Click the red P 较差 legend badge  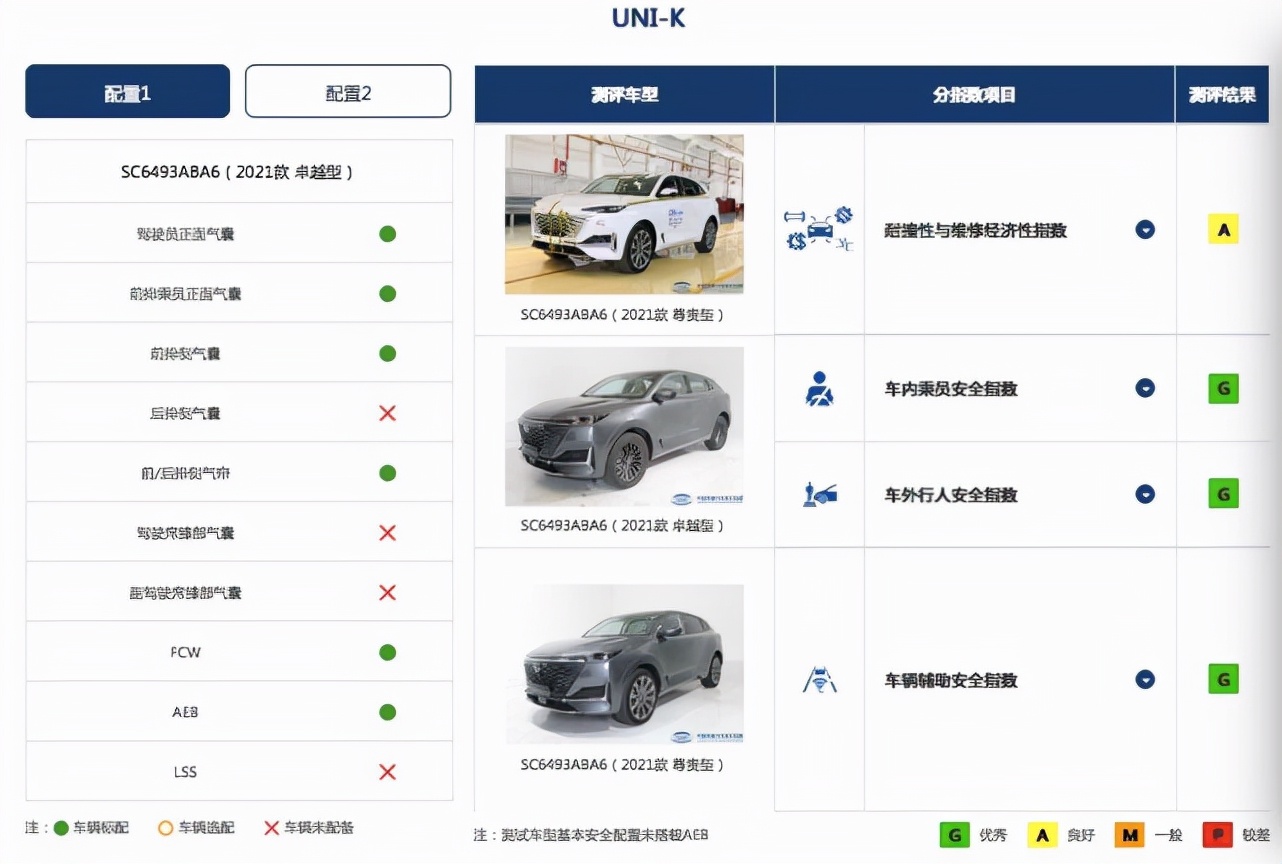click(1218, 835)
